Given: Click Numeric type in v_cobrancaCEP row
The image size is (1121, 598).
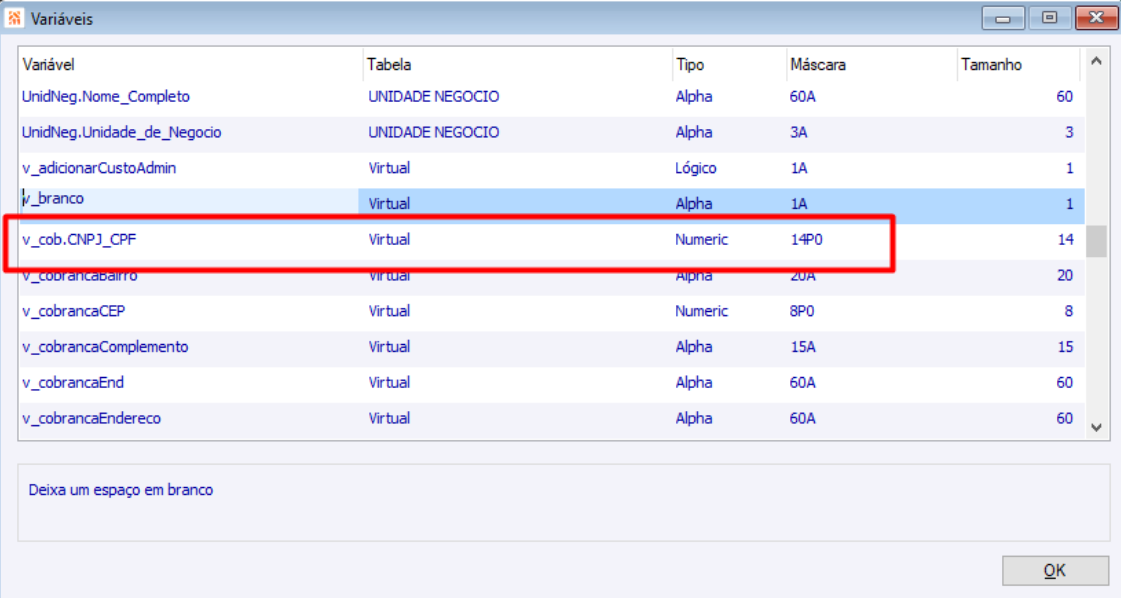Looking at the screenshot, I should coord(701,311).
